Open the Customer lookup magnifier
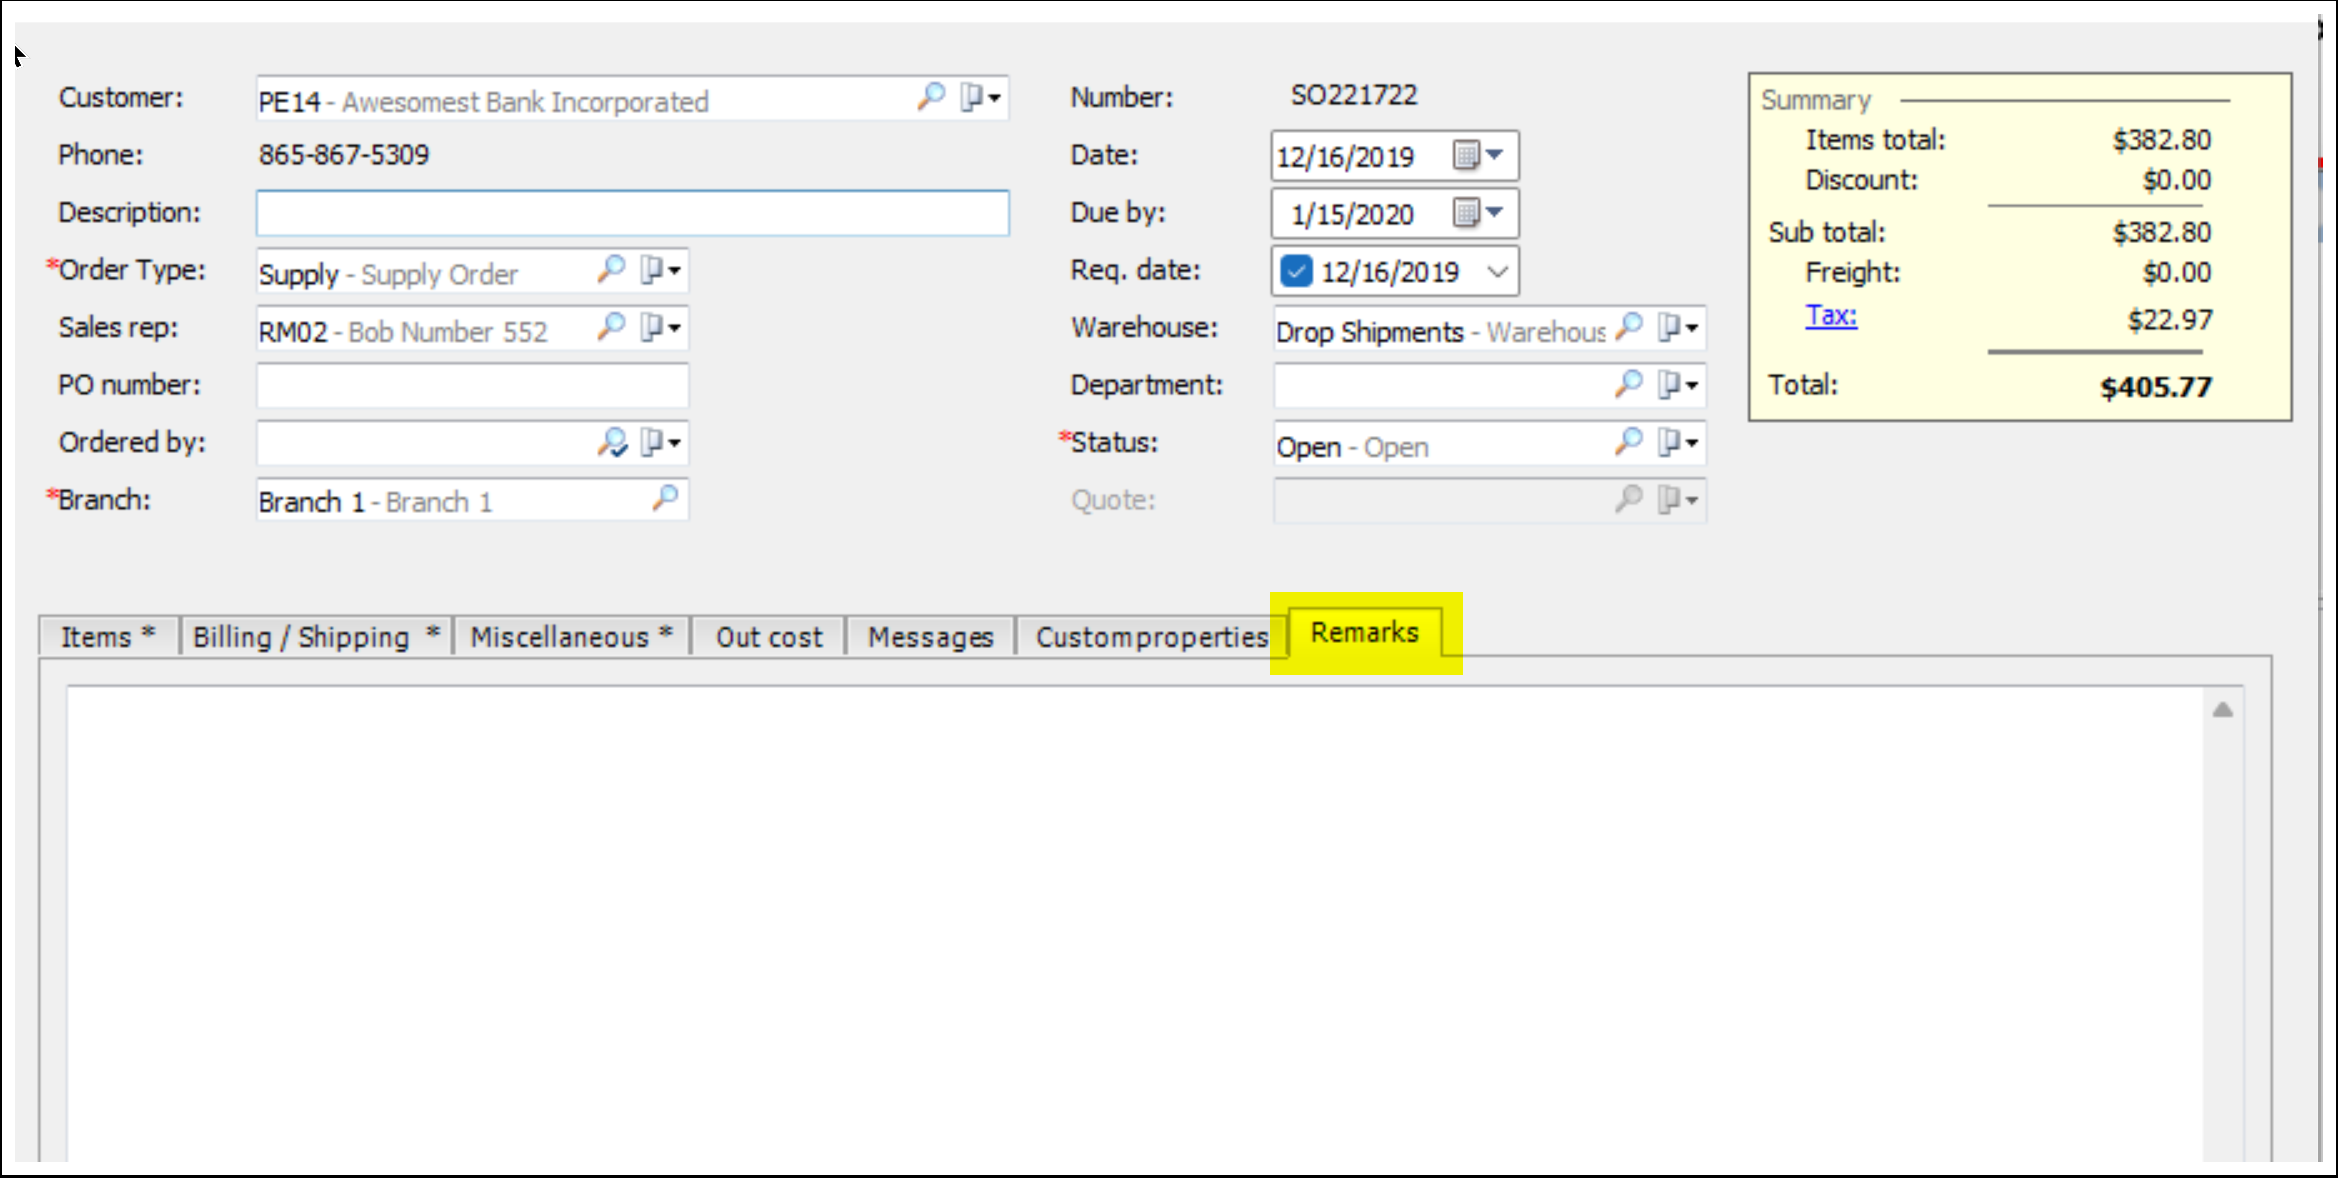 (930, 98)
